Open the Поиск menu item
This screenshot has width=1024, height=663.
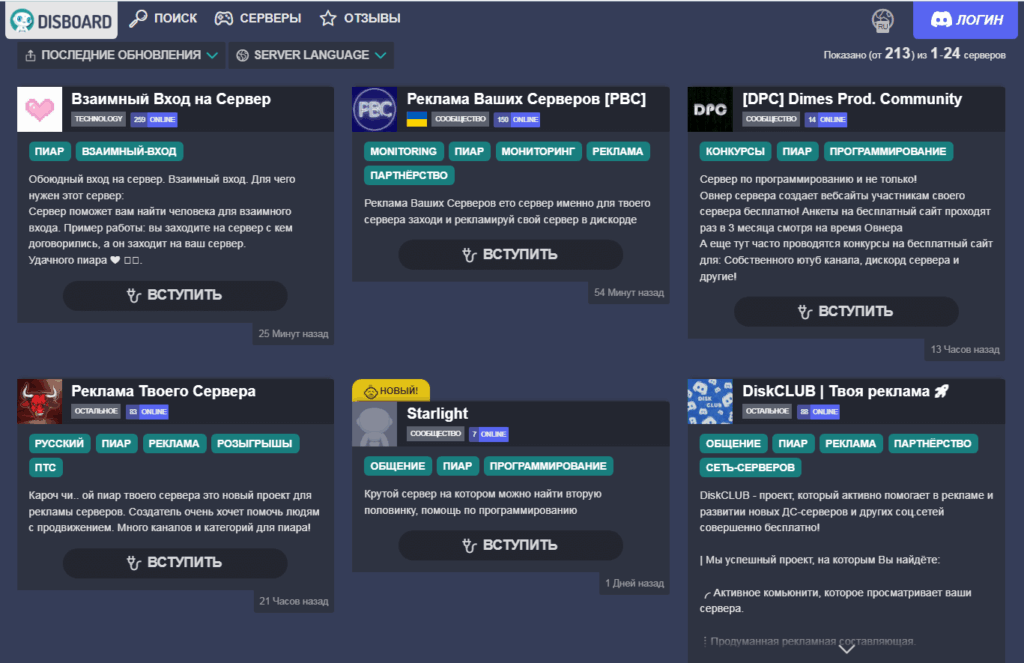click(164, 18)
